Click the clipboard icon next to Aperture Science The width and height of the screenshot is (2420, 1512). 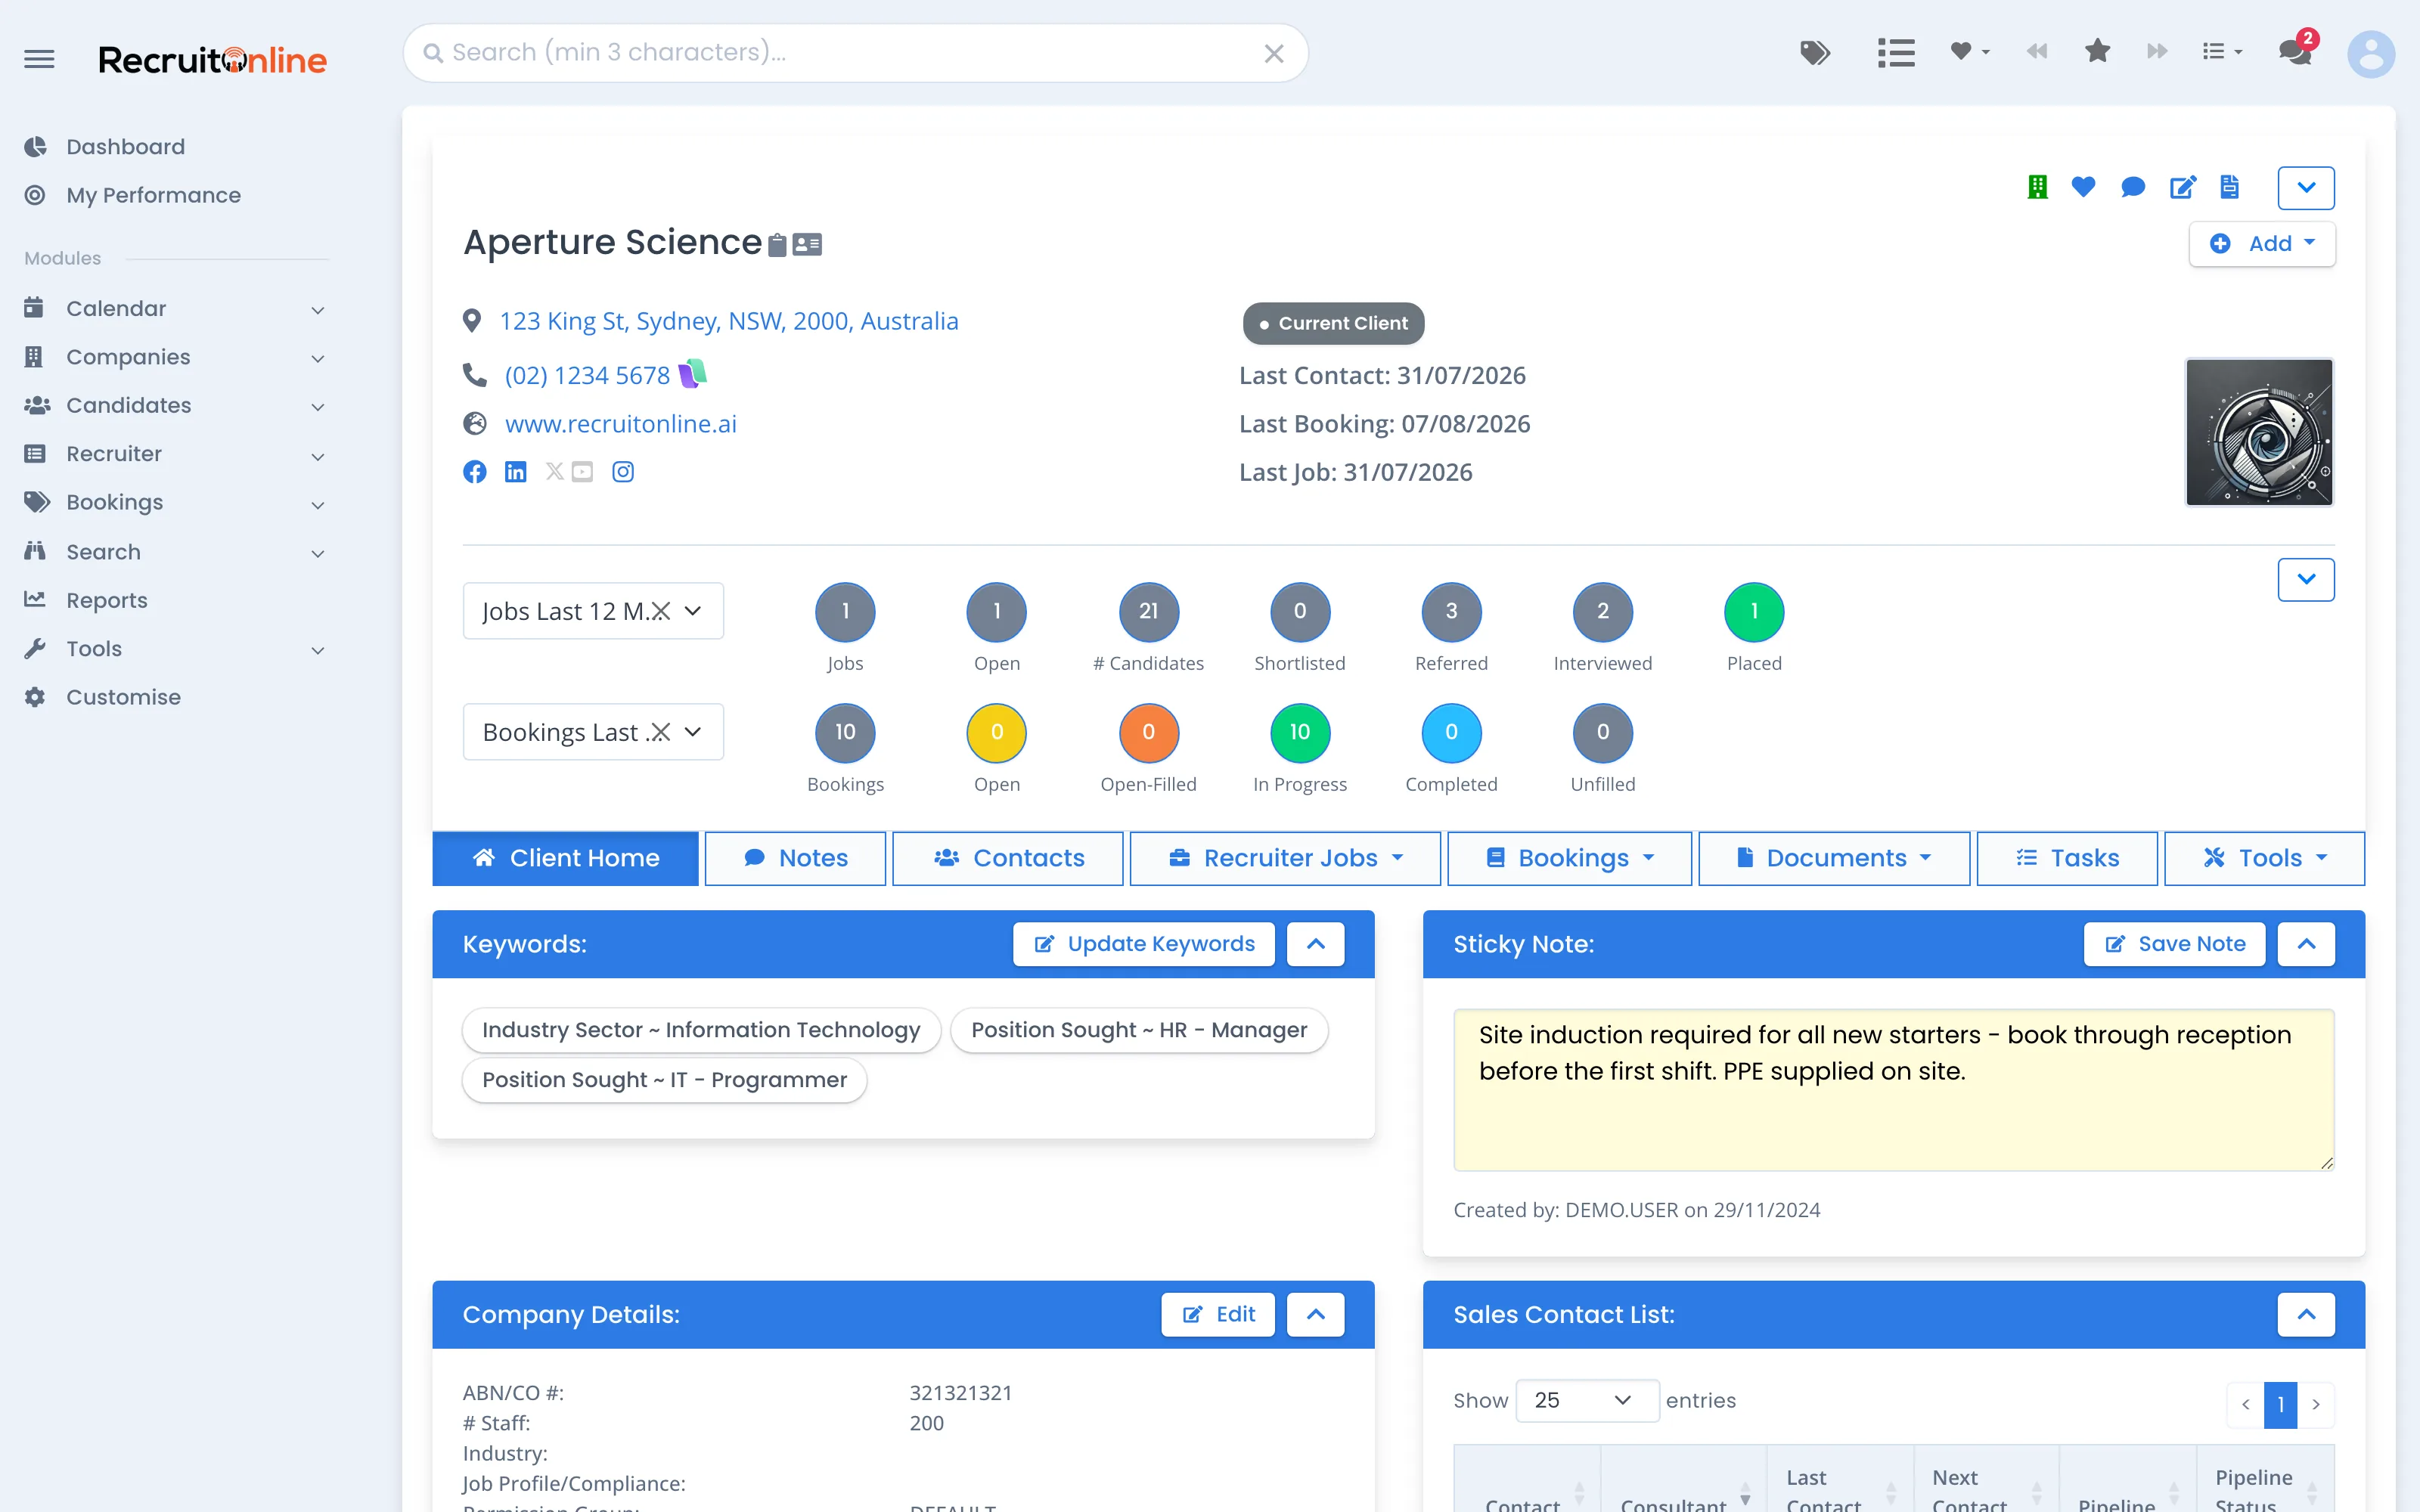777,244
